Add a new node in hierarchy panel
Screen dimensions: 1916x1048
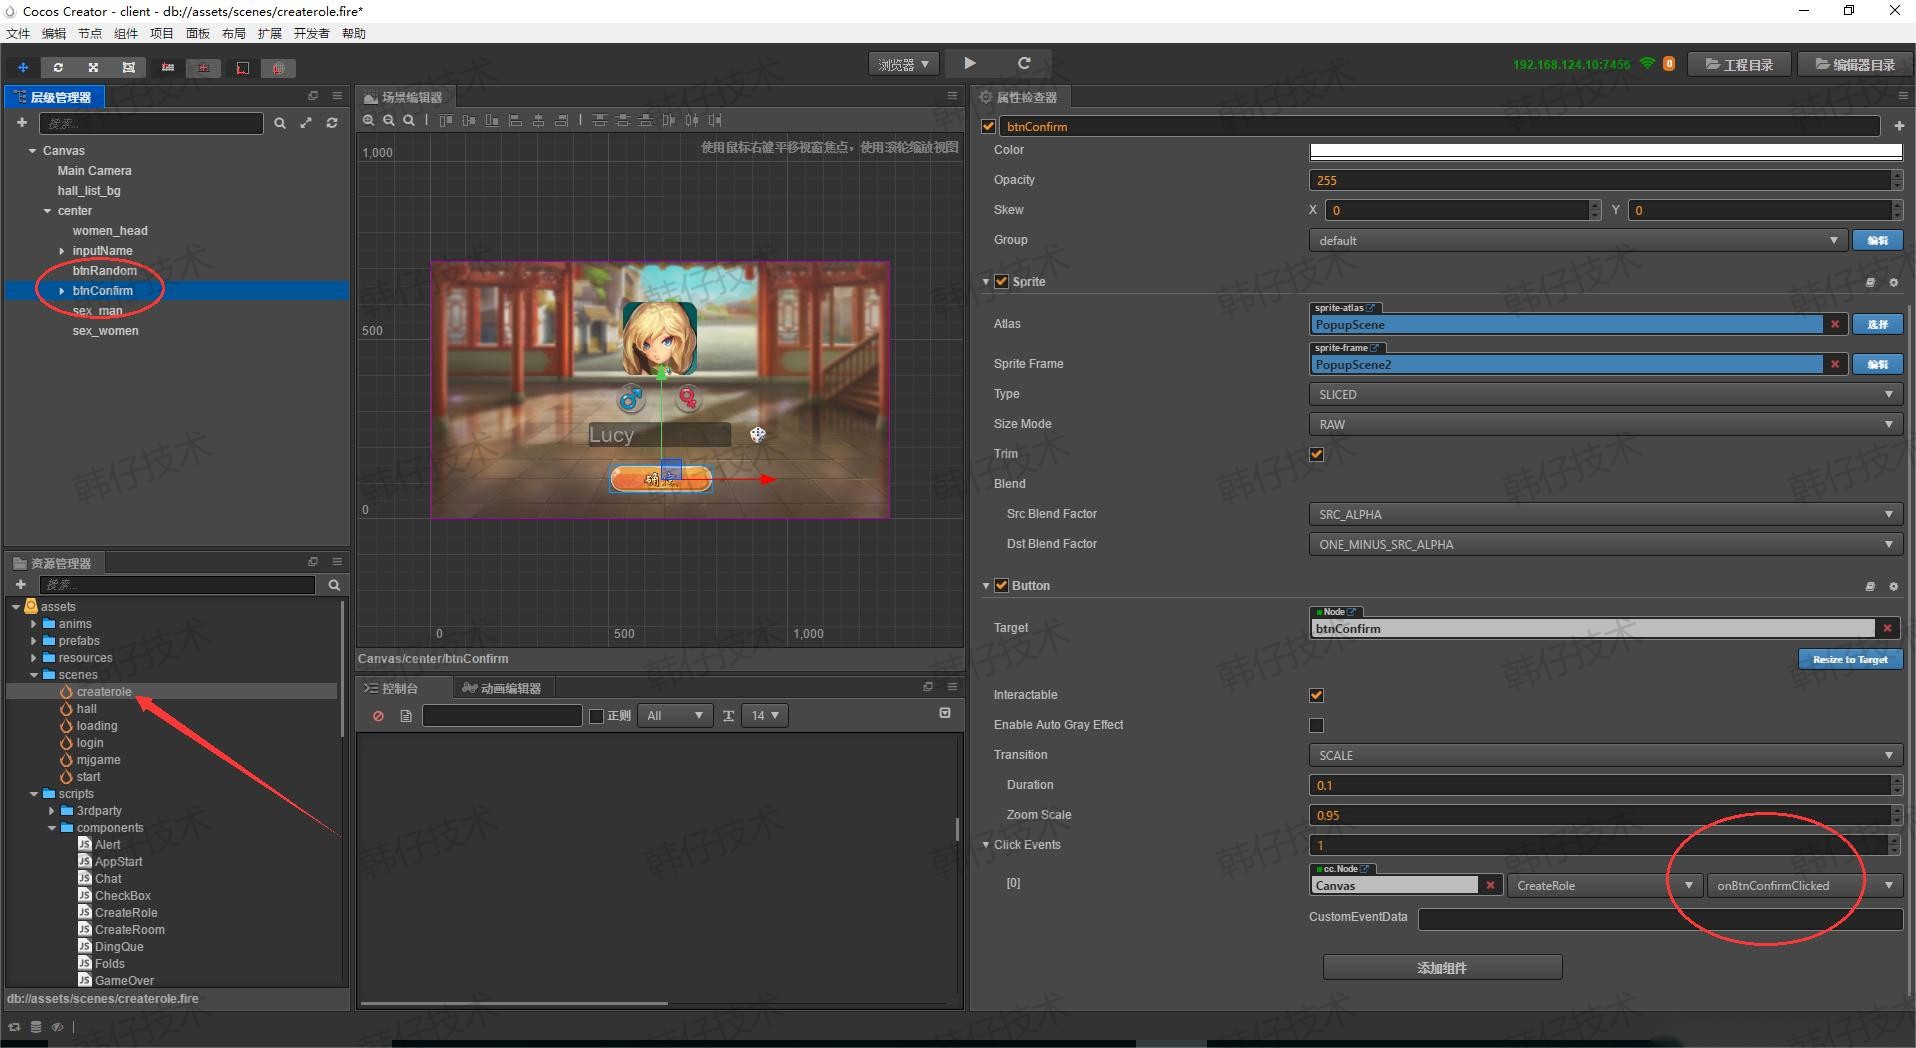coord(21,122)
